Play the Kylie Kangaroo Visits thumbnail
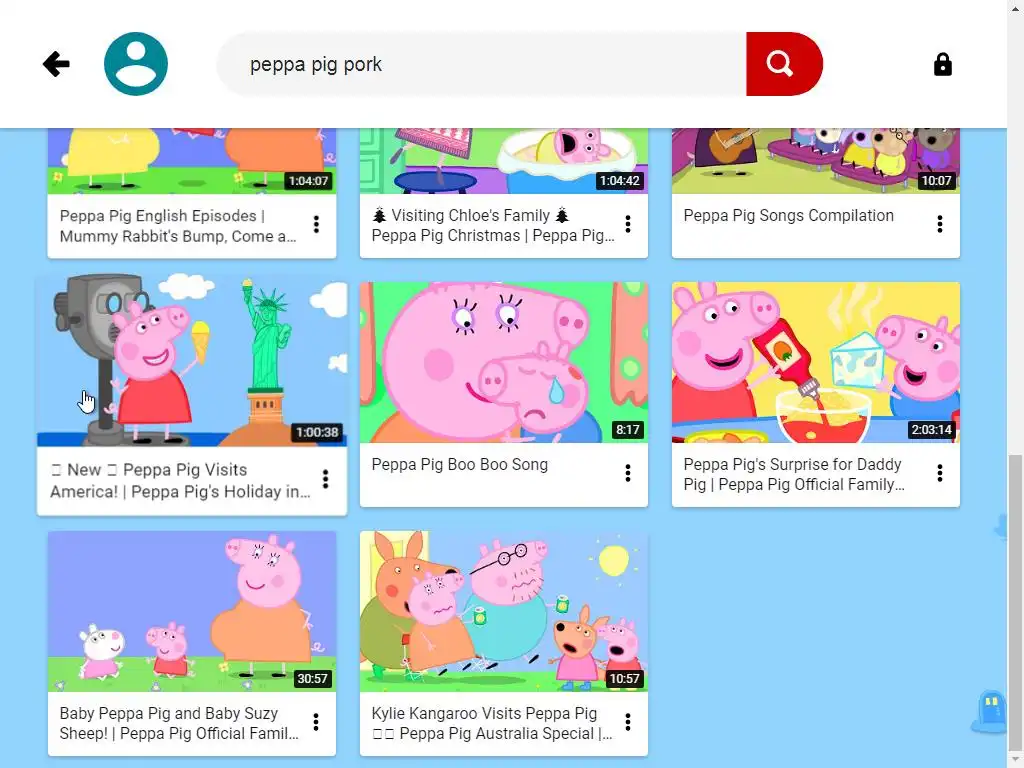The width and height of the screenshot is (1024, 768). point(504,611)
